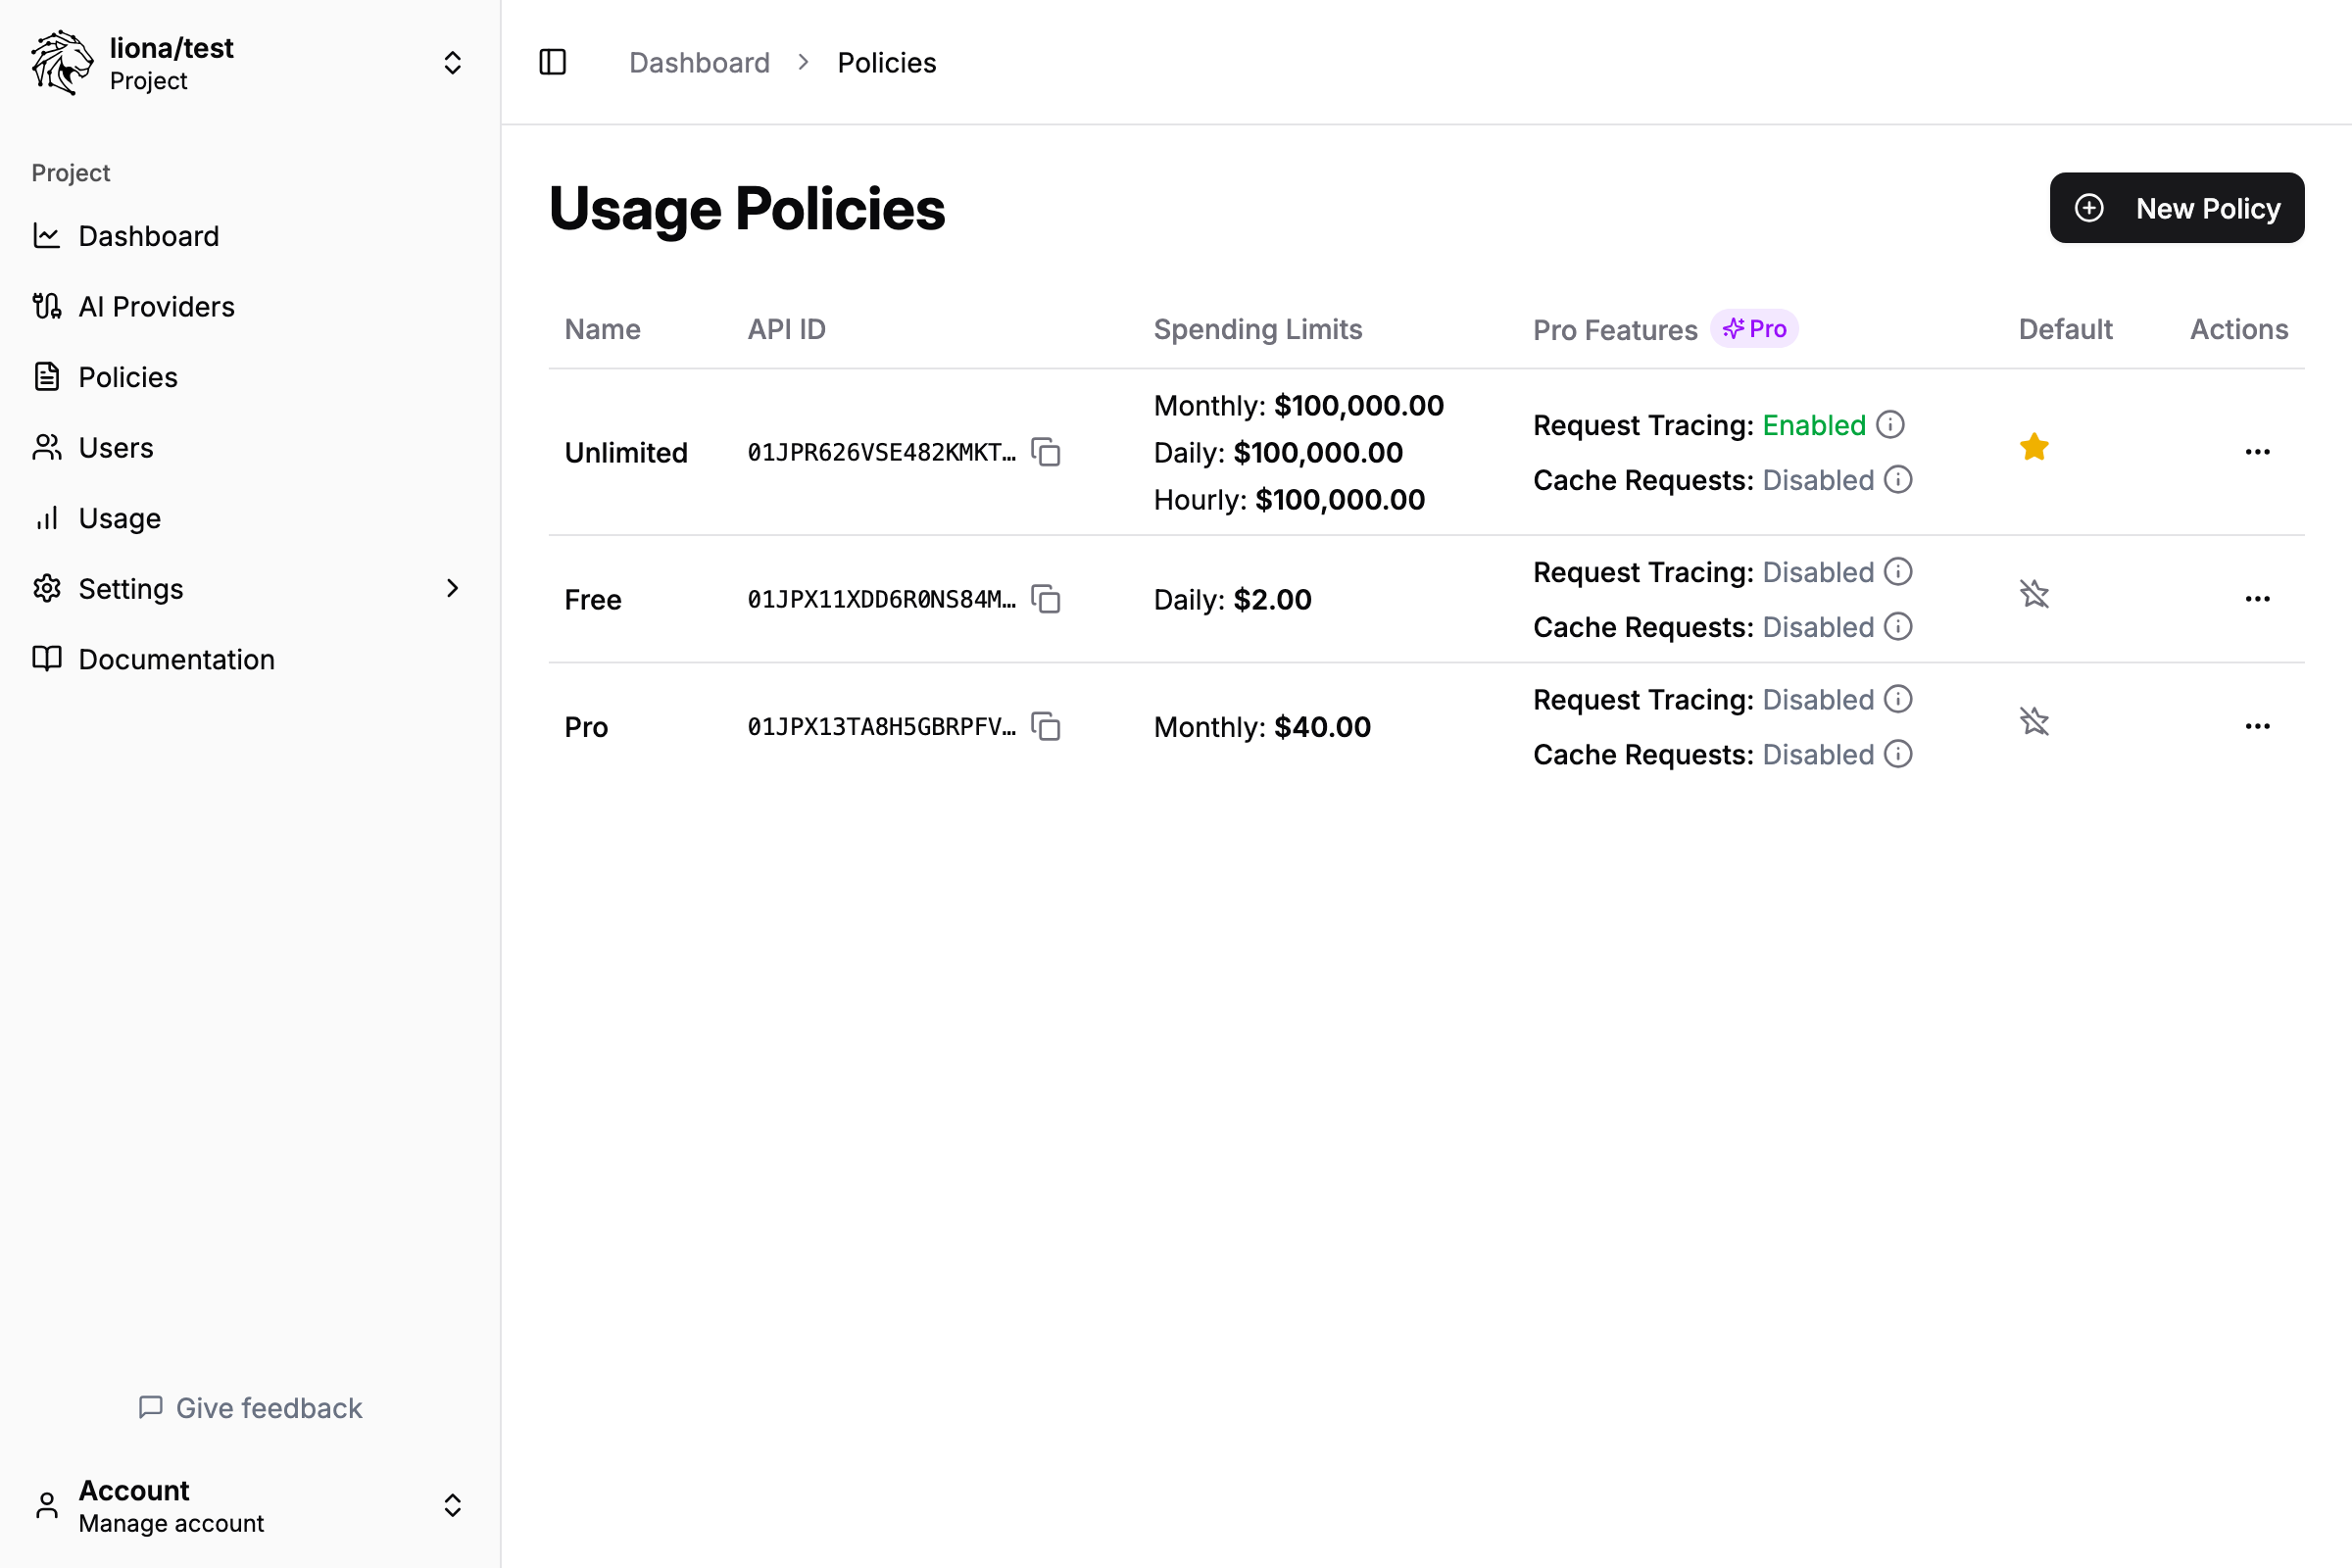The image size is (2352, 1568).
Task: Set Free policy as default
Action: tap(2034, 594)
